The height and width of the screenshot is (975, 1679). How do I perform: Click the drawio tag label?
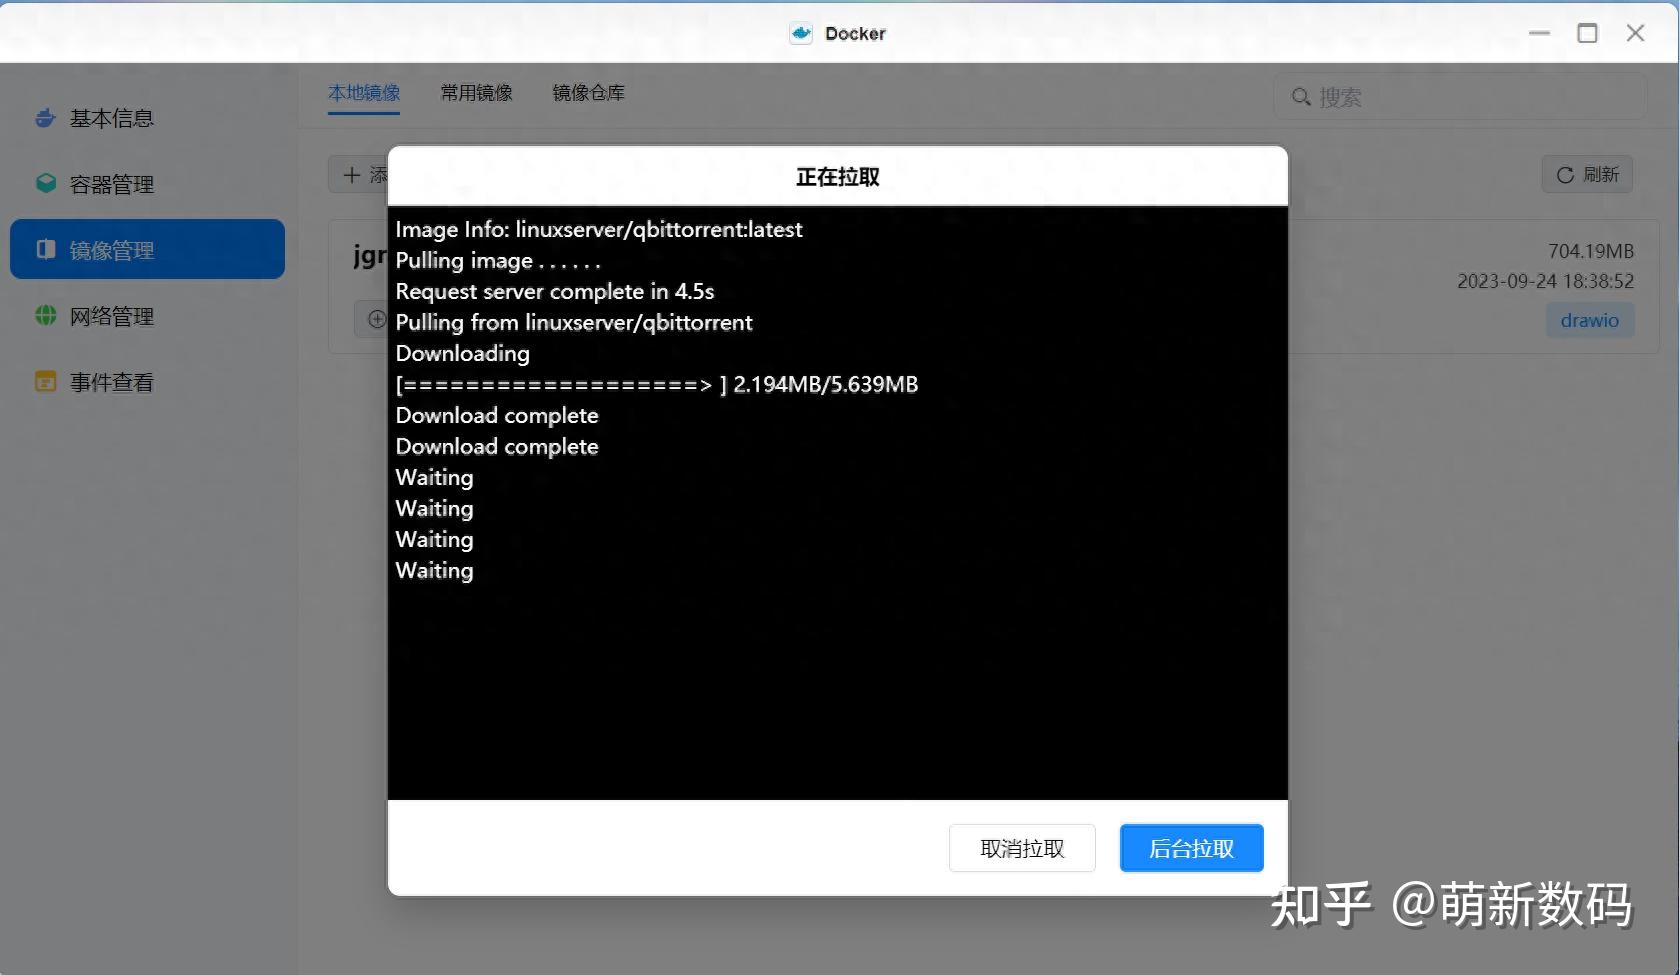pyautogui.click(x=1589, y=320)
